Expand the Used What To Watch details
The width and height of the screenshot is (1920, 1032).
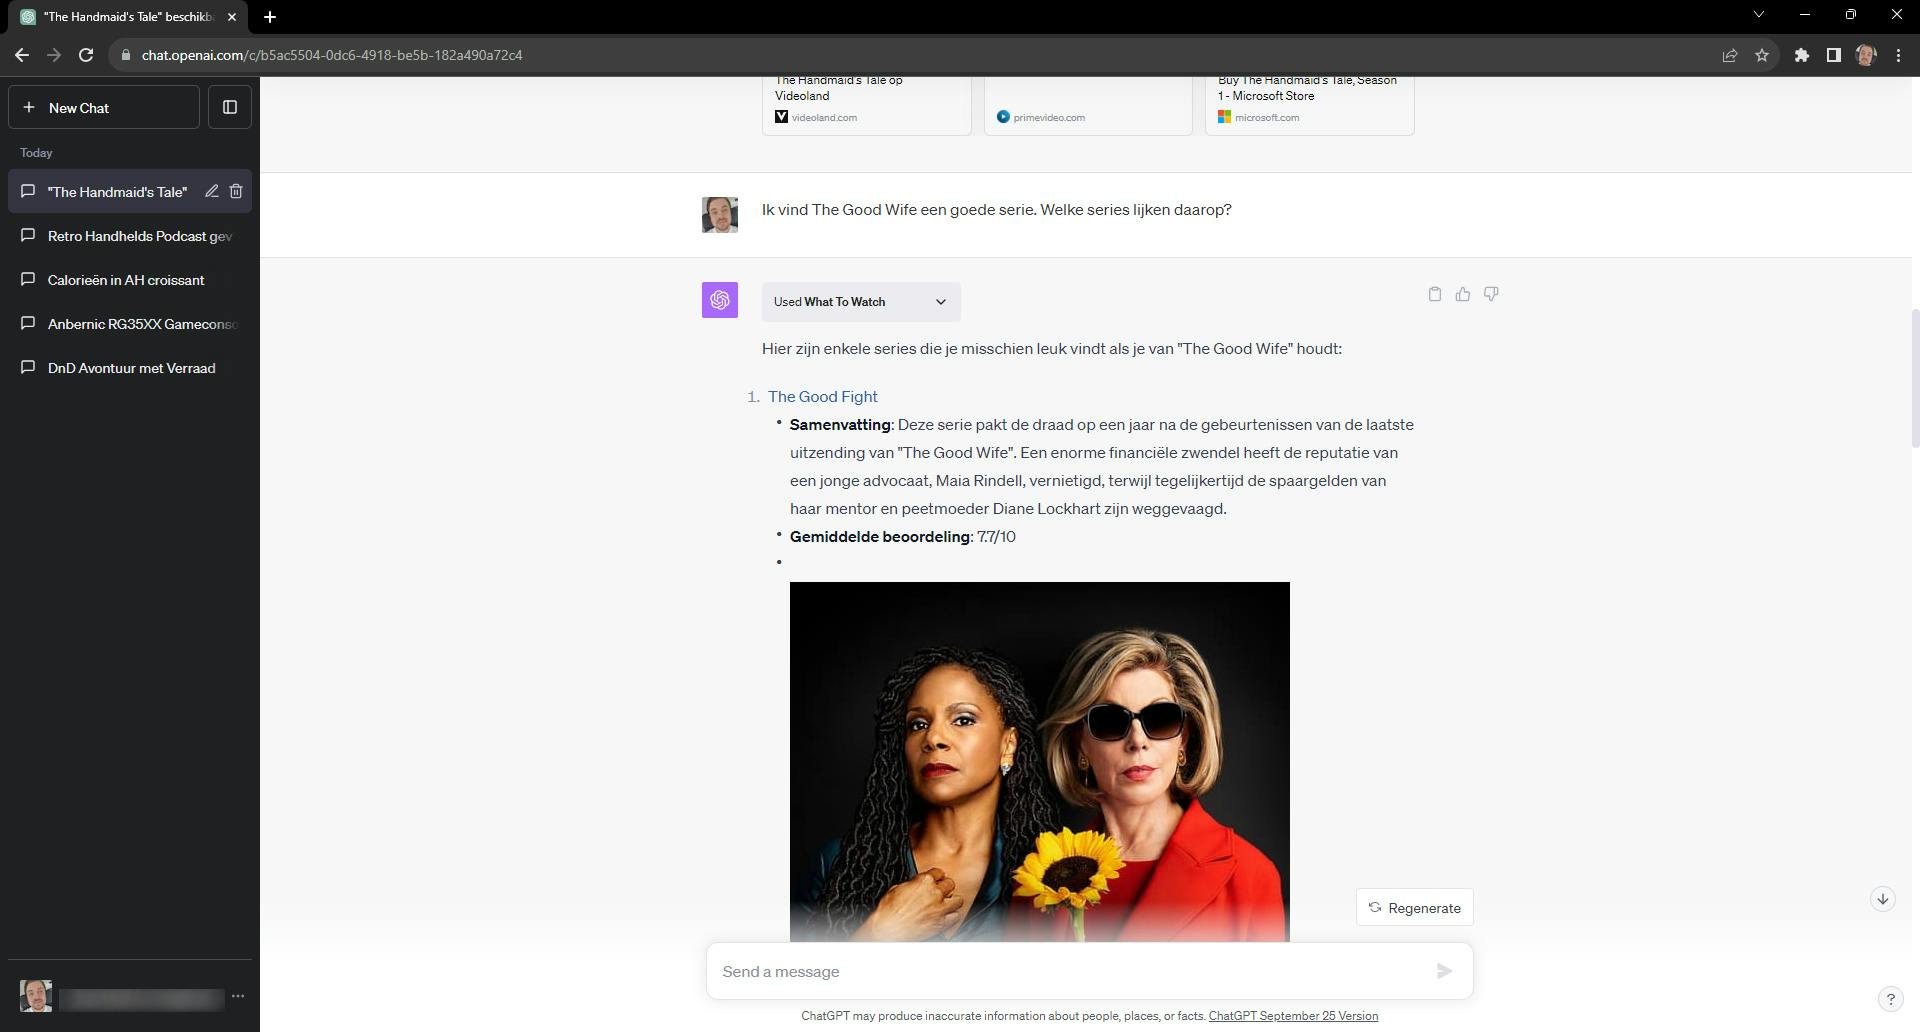click(861, 302)
